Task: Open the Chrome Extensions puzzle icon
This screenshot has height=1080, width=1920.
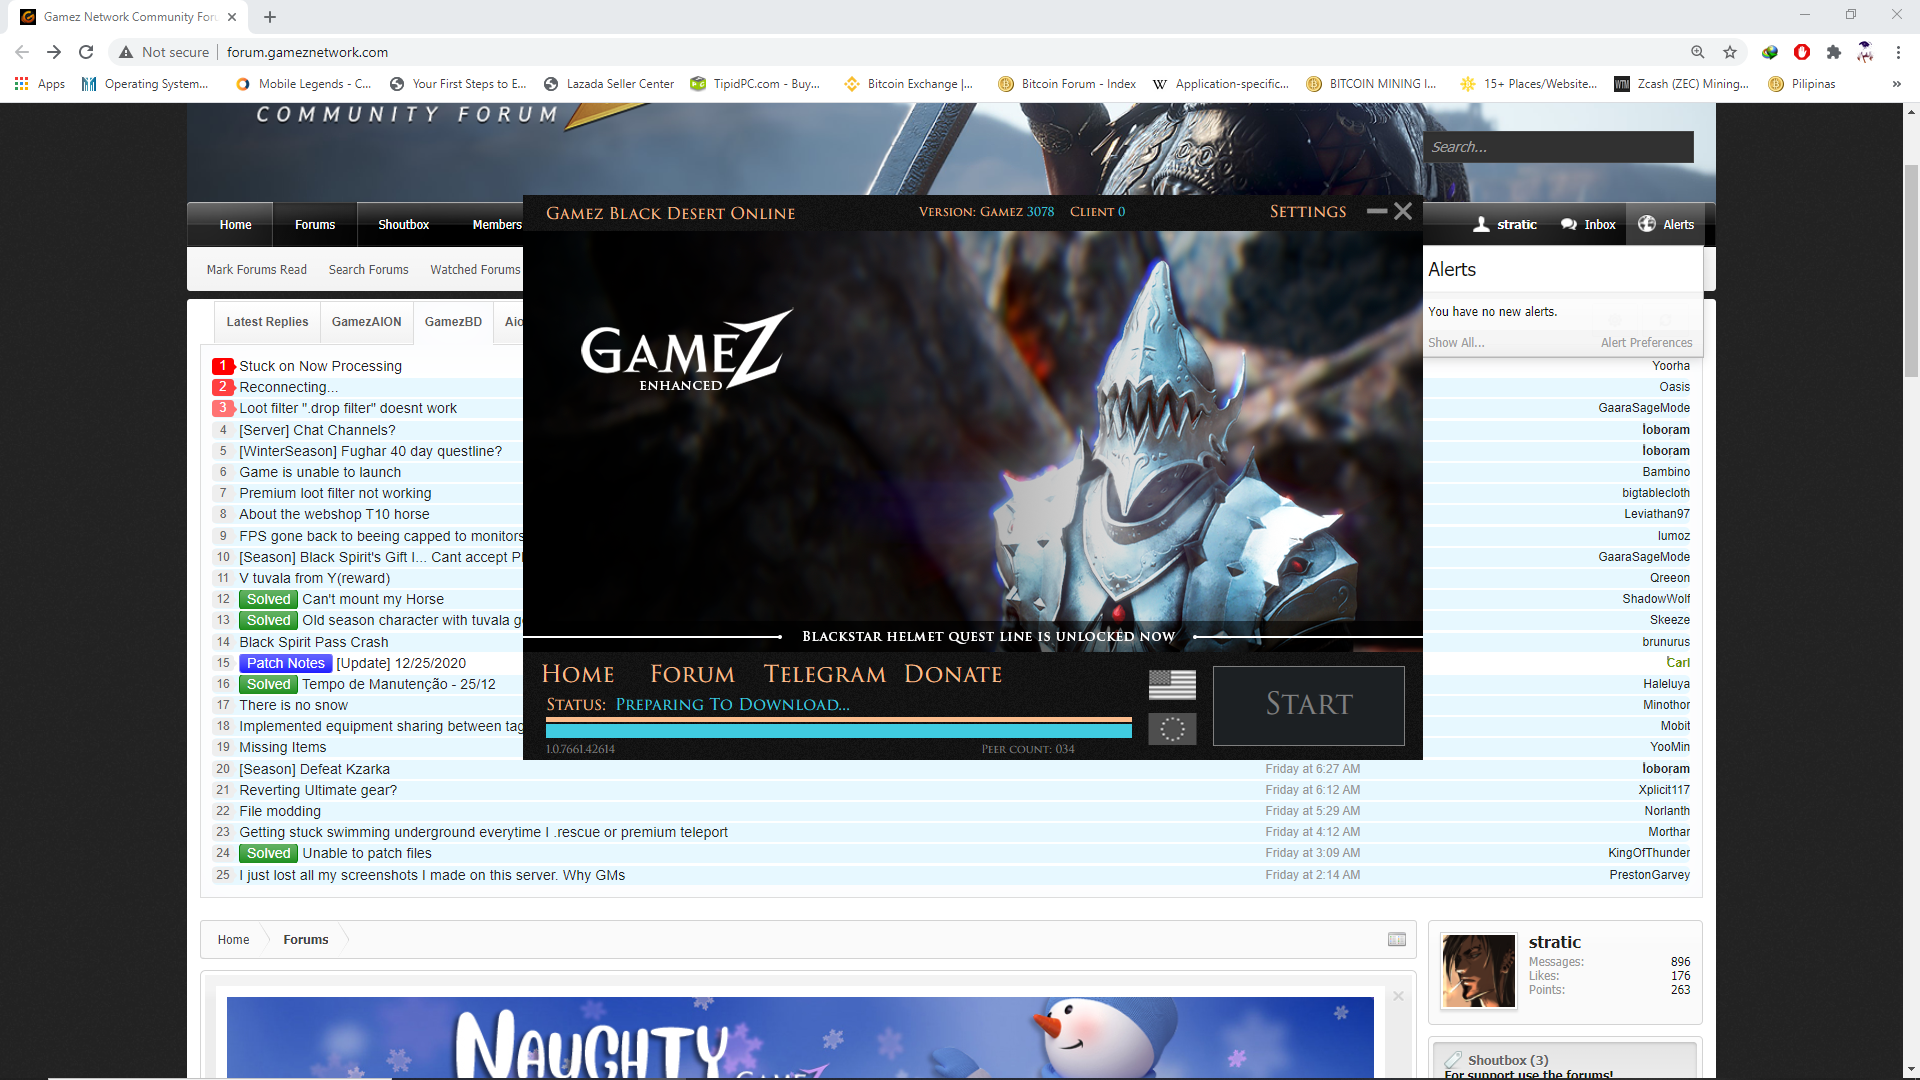Action: (x=1834, y=52)
